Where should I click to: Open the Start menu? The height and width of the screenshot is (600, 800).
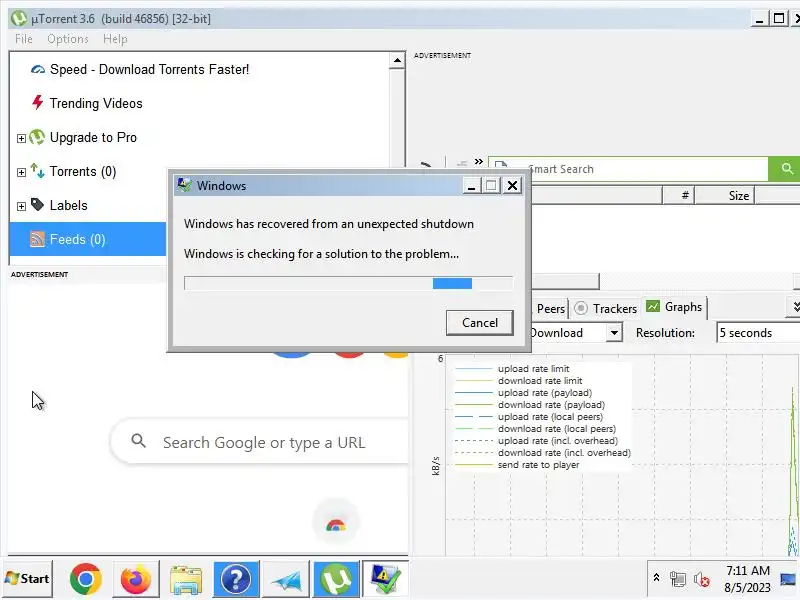click(28, 579)
